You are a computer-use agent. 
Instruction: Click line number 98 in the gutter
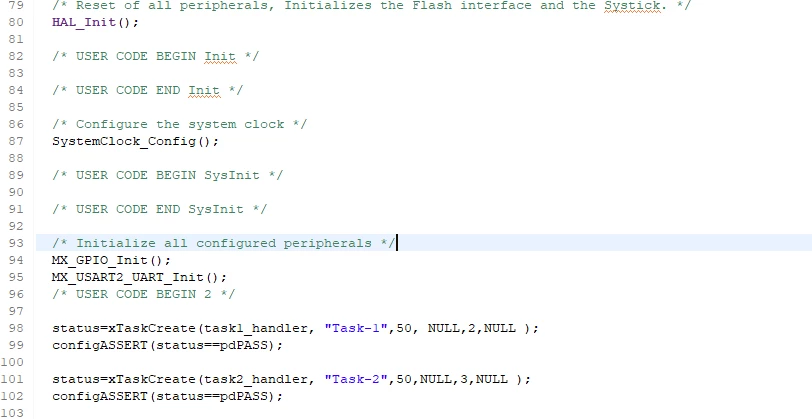[16, 328]
